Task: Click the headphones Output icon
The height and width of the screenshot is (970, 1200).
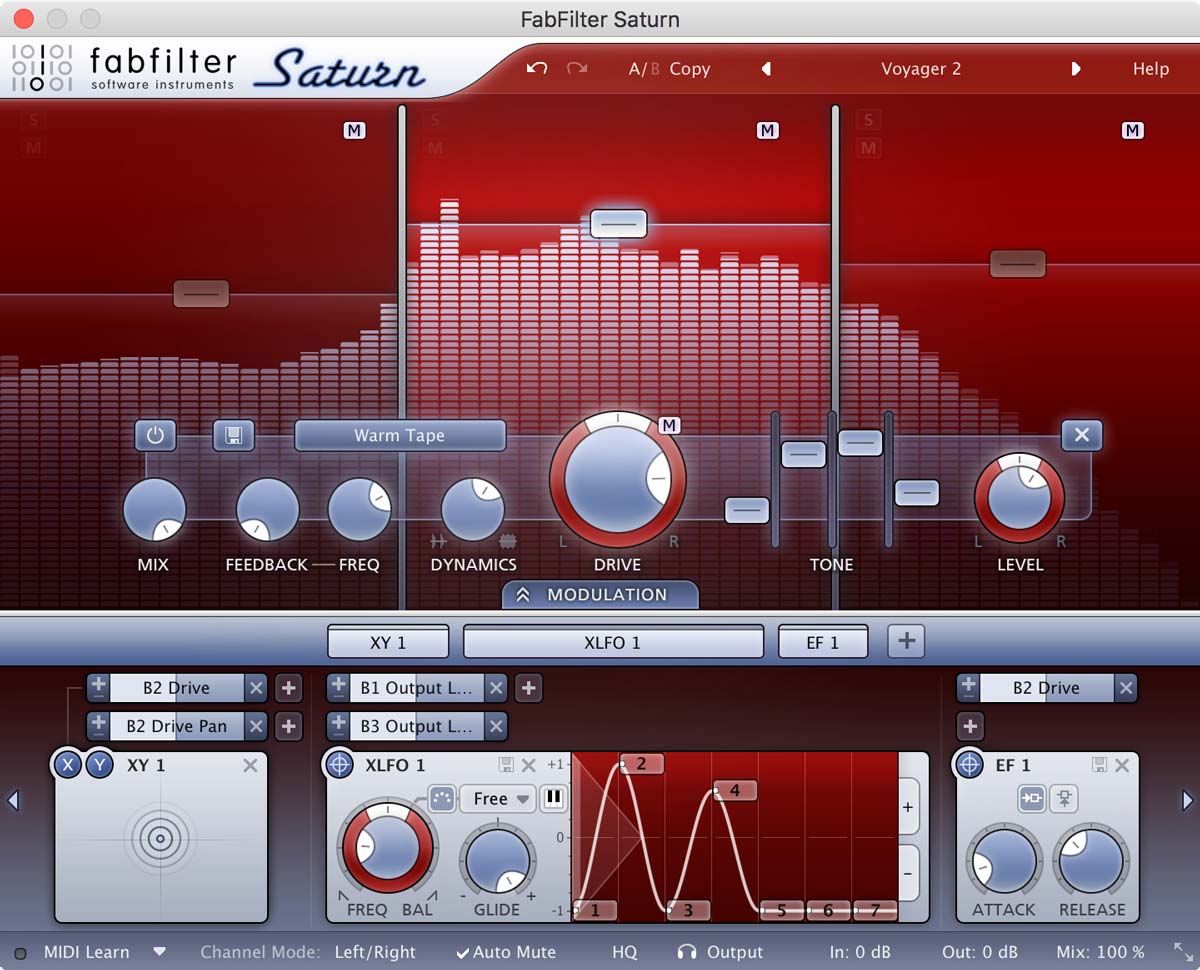Action: click(x=687, y=952)
